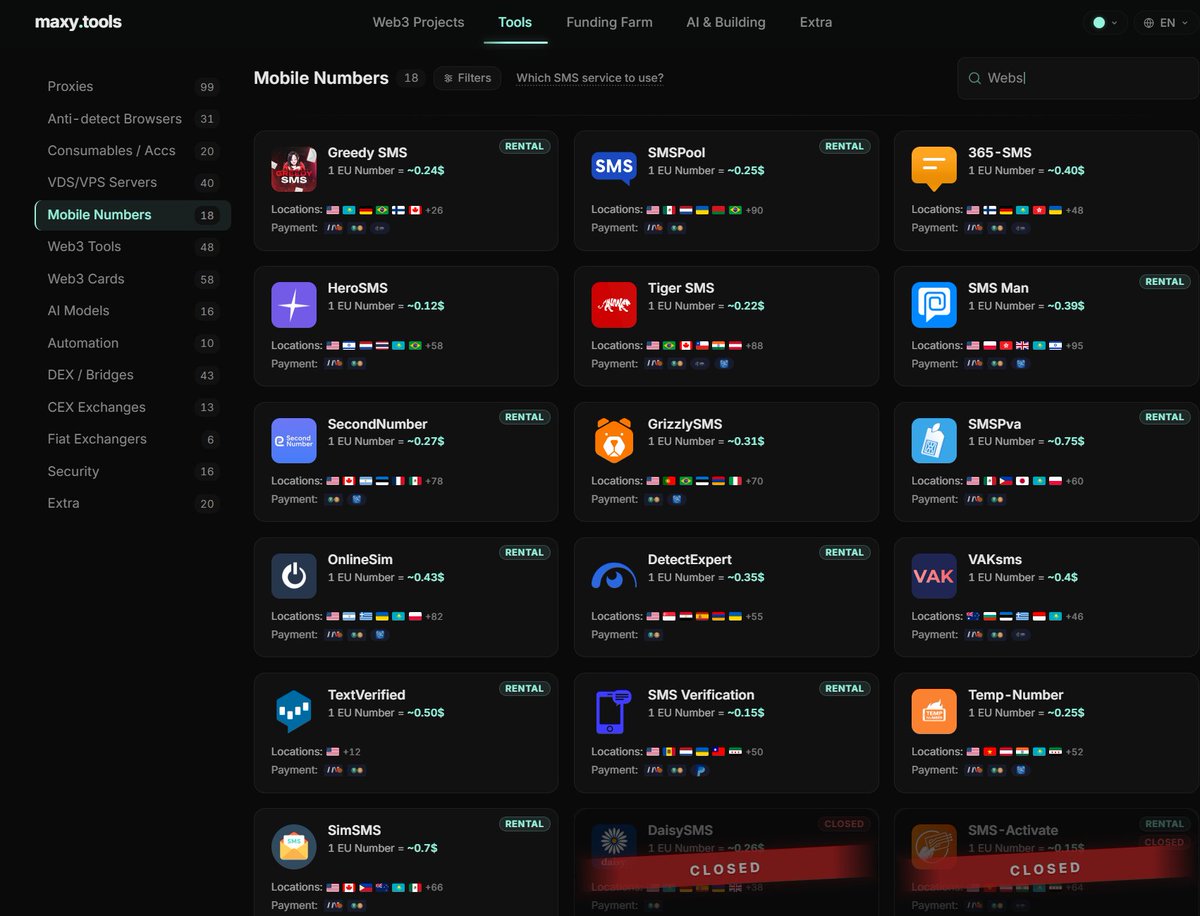The image size is (1200, 916).
Task: Select Consumables / Accs category
Action: pyautogui.click(x=132, y=150)
